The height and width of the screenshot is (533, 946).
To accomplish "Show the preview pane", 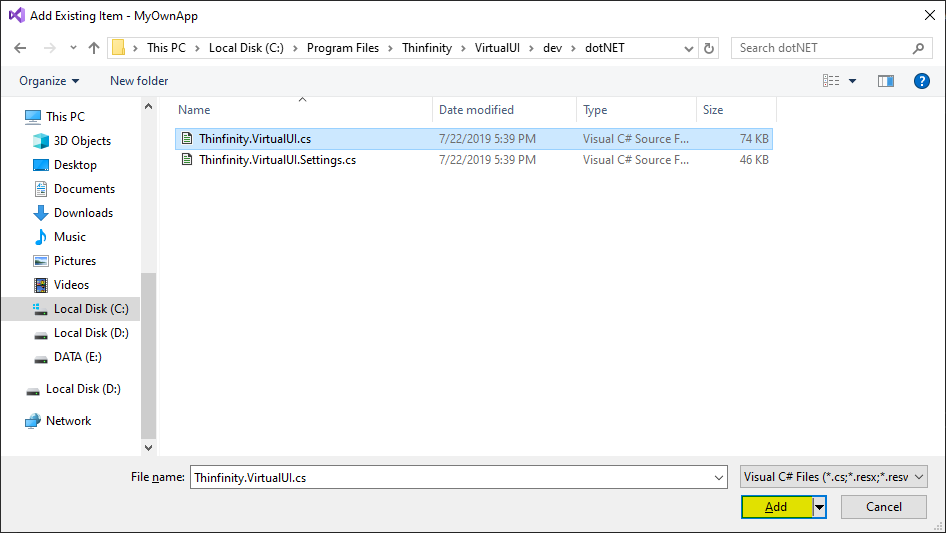I will pyautogui.click(x=885, y=81).
